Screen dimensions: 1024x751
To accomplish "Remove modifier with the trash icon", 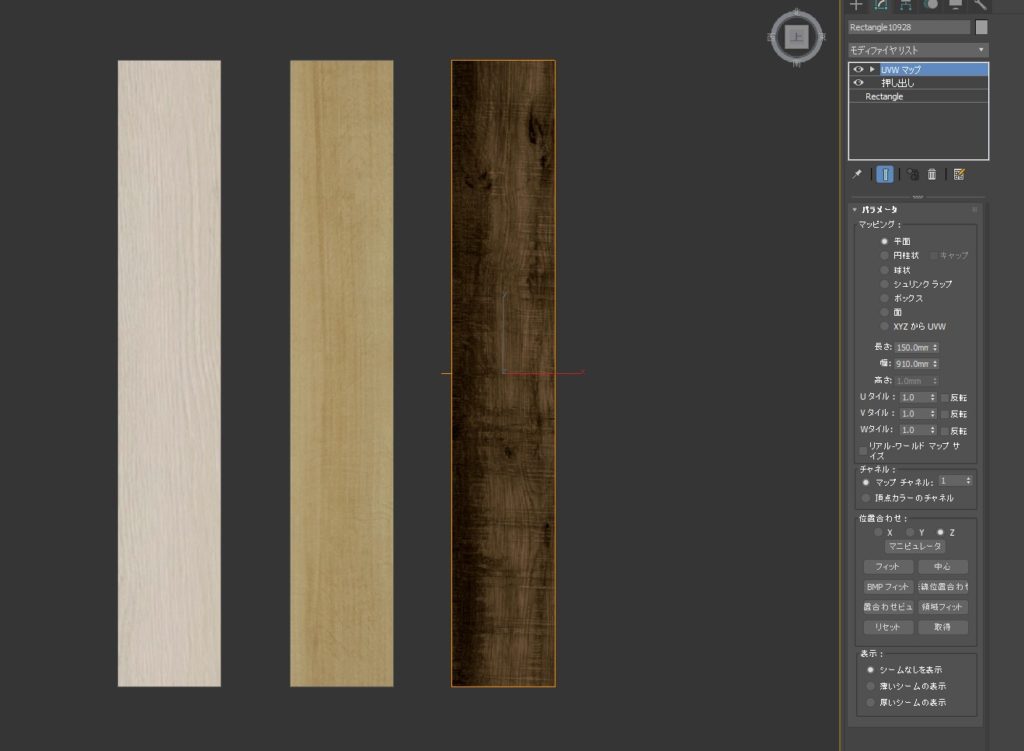I will (x=932, y=174).
